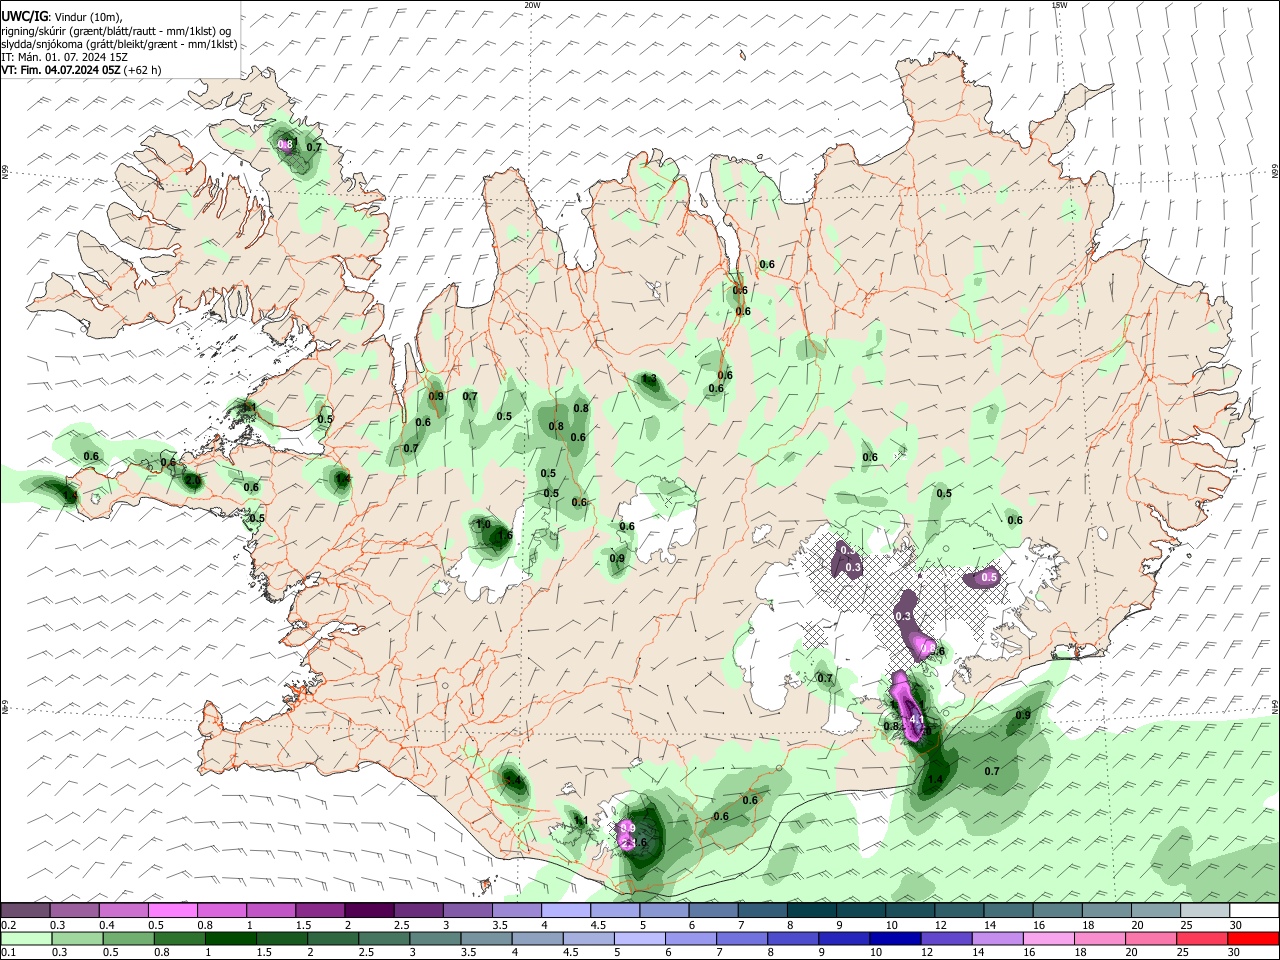
Task: Click the 1.4 rain value off the southeast coast
Action: pos(935,779)
